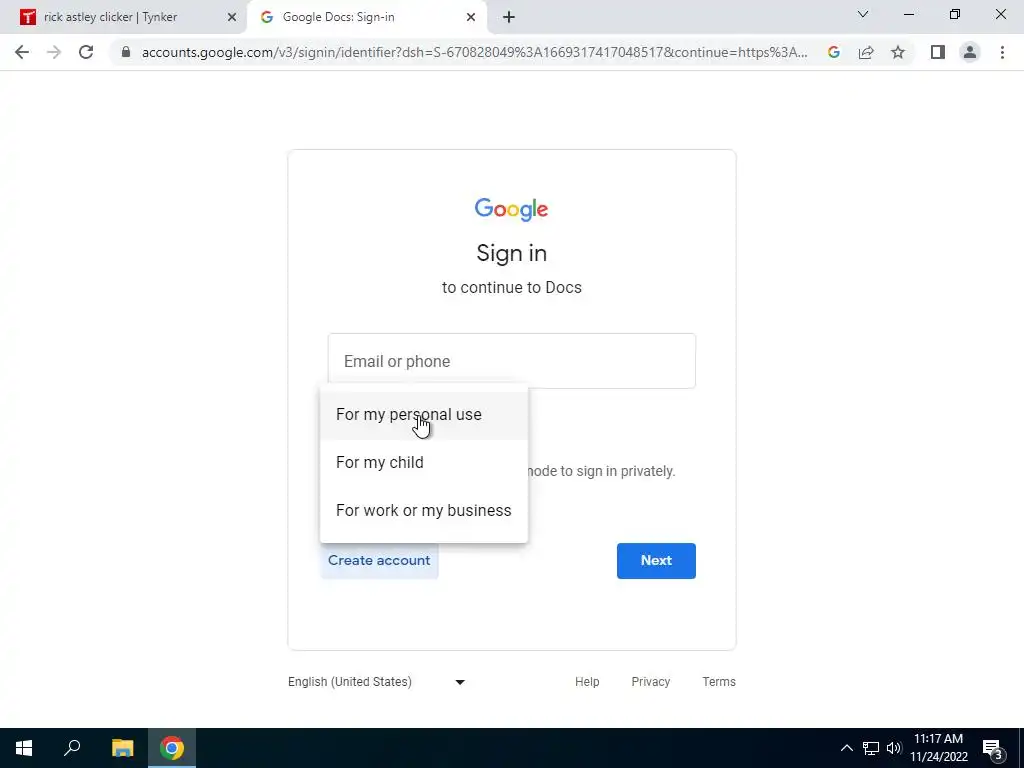Open File Explorer from the taskbar
1024x768 pixels.
pyautogui.click(x=122, y=748)
